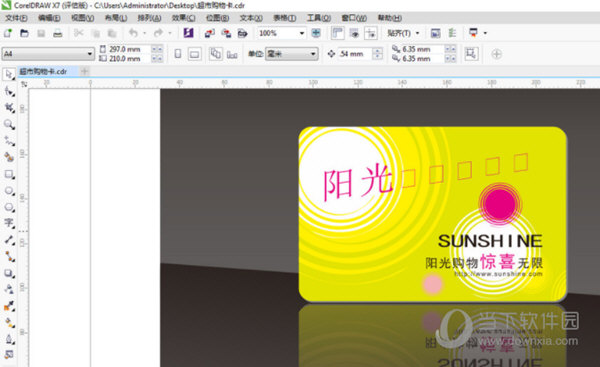The image size is (600, 367).
Task: Open the 帮助(H) menu
Action: pyautogui.click(x=390, y=18)
